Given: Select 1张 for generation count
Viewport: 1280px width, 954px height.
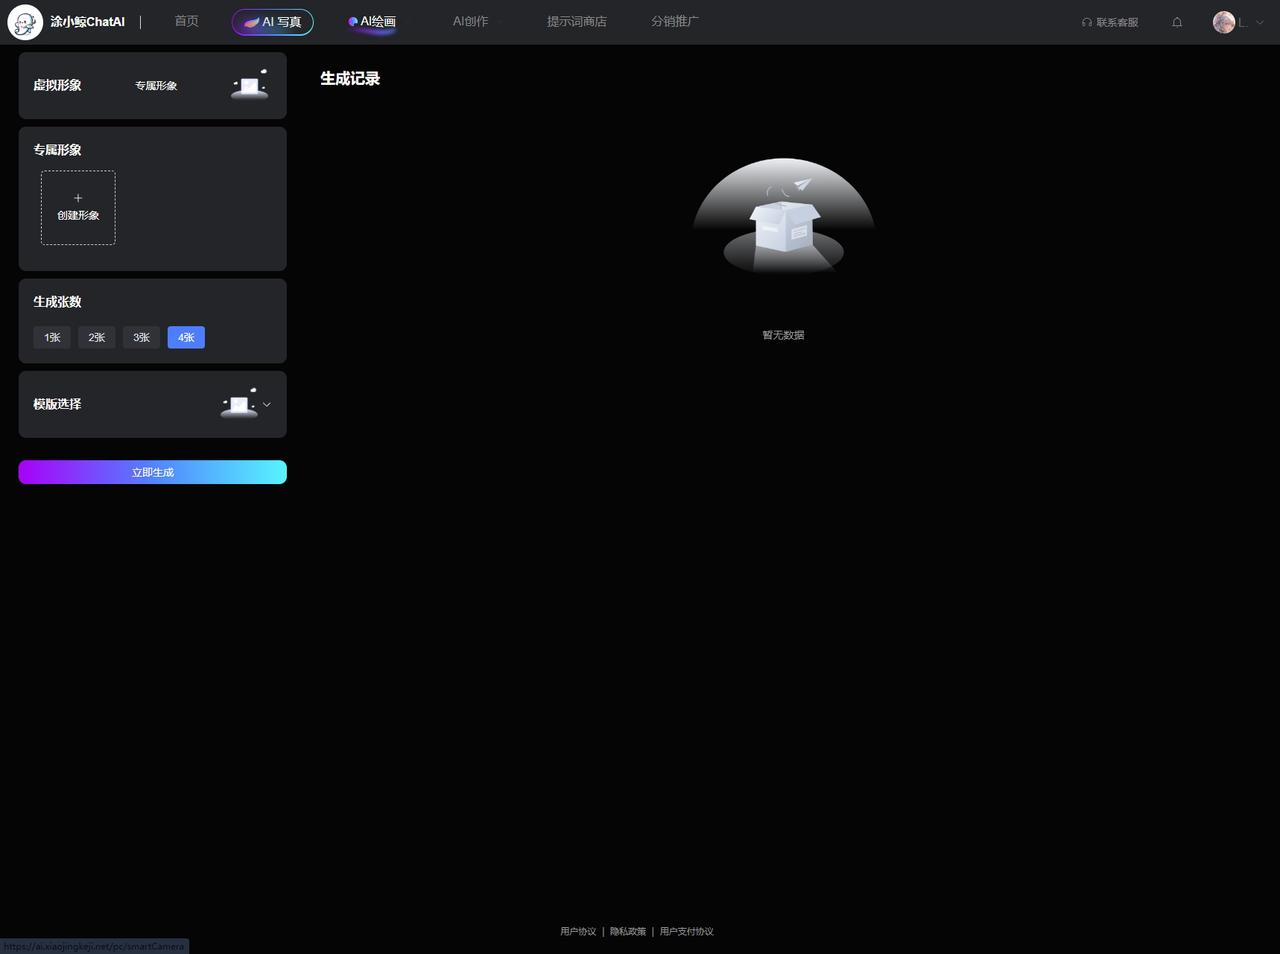Looking at the screenshot, I should click(x=52, y=338).
